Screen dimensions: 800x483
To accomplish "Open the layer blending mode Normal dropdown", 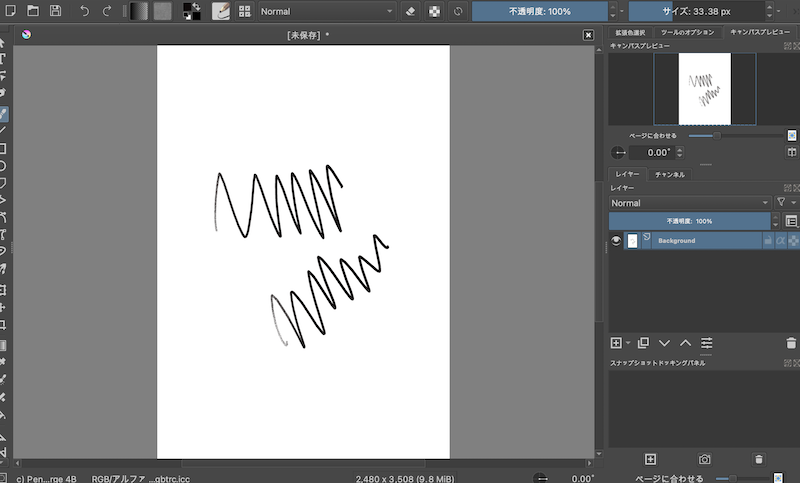I will [x=688, y=202].
